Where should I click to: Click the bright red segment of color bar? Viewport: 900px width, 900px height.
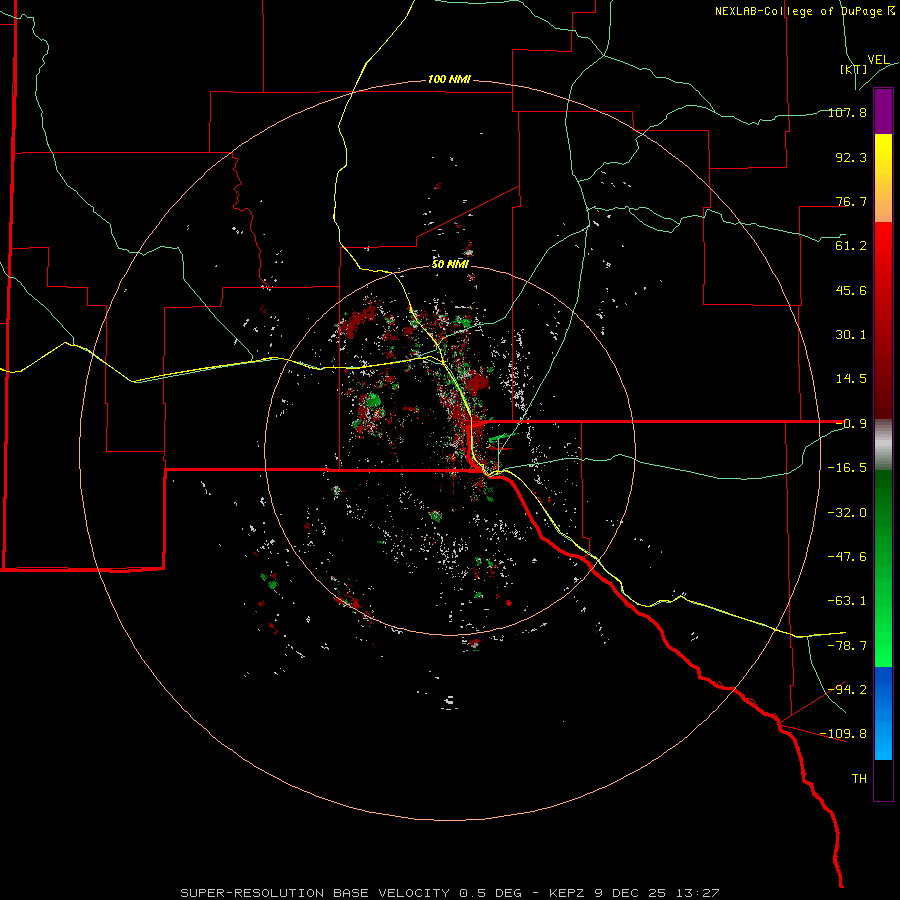click(x=883, y=320)
